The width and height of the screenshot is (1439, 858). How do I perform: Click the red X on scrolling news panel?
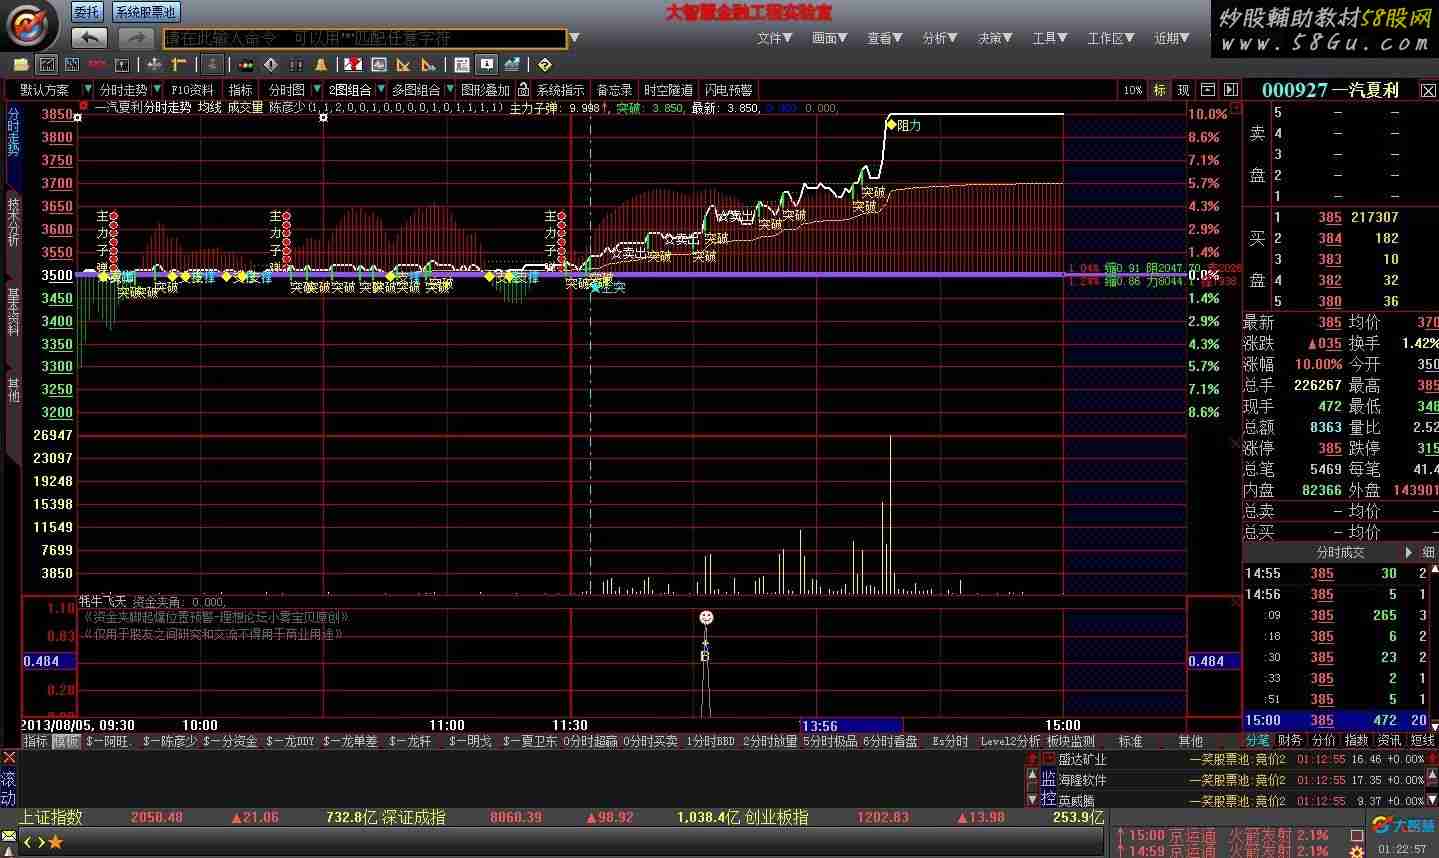click(x=8, y=758)
